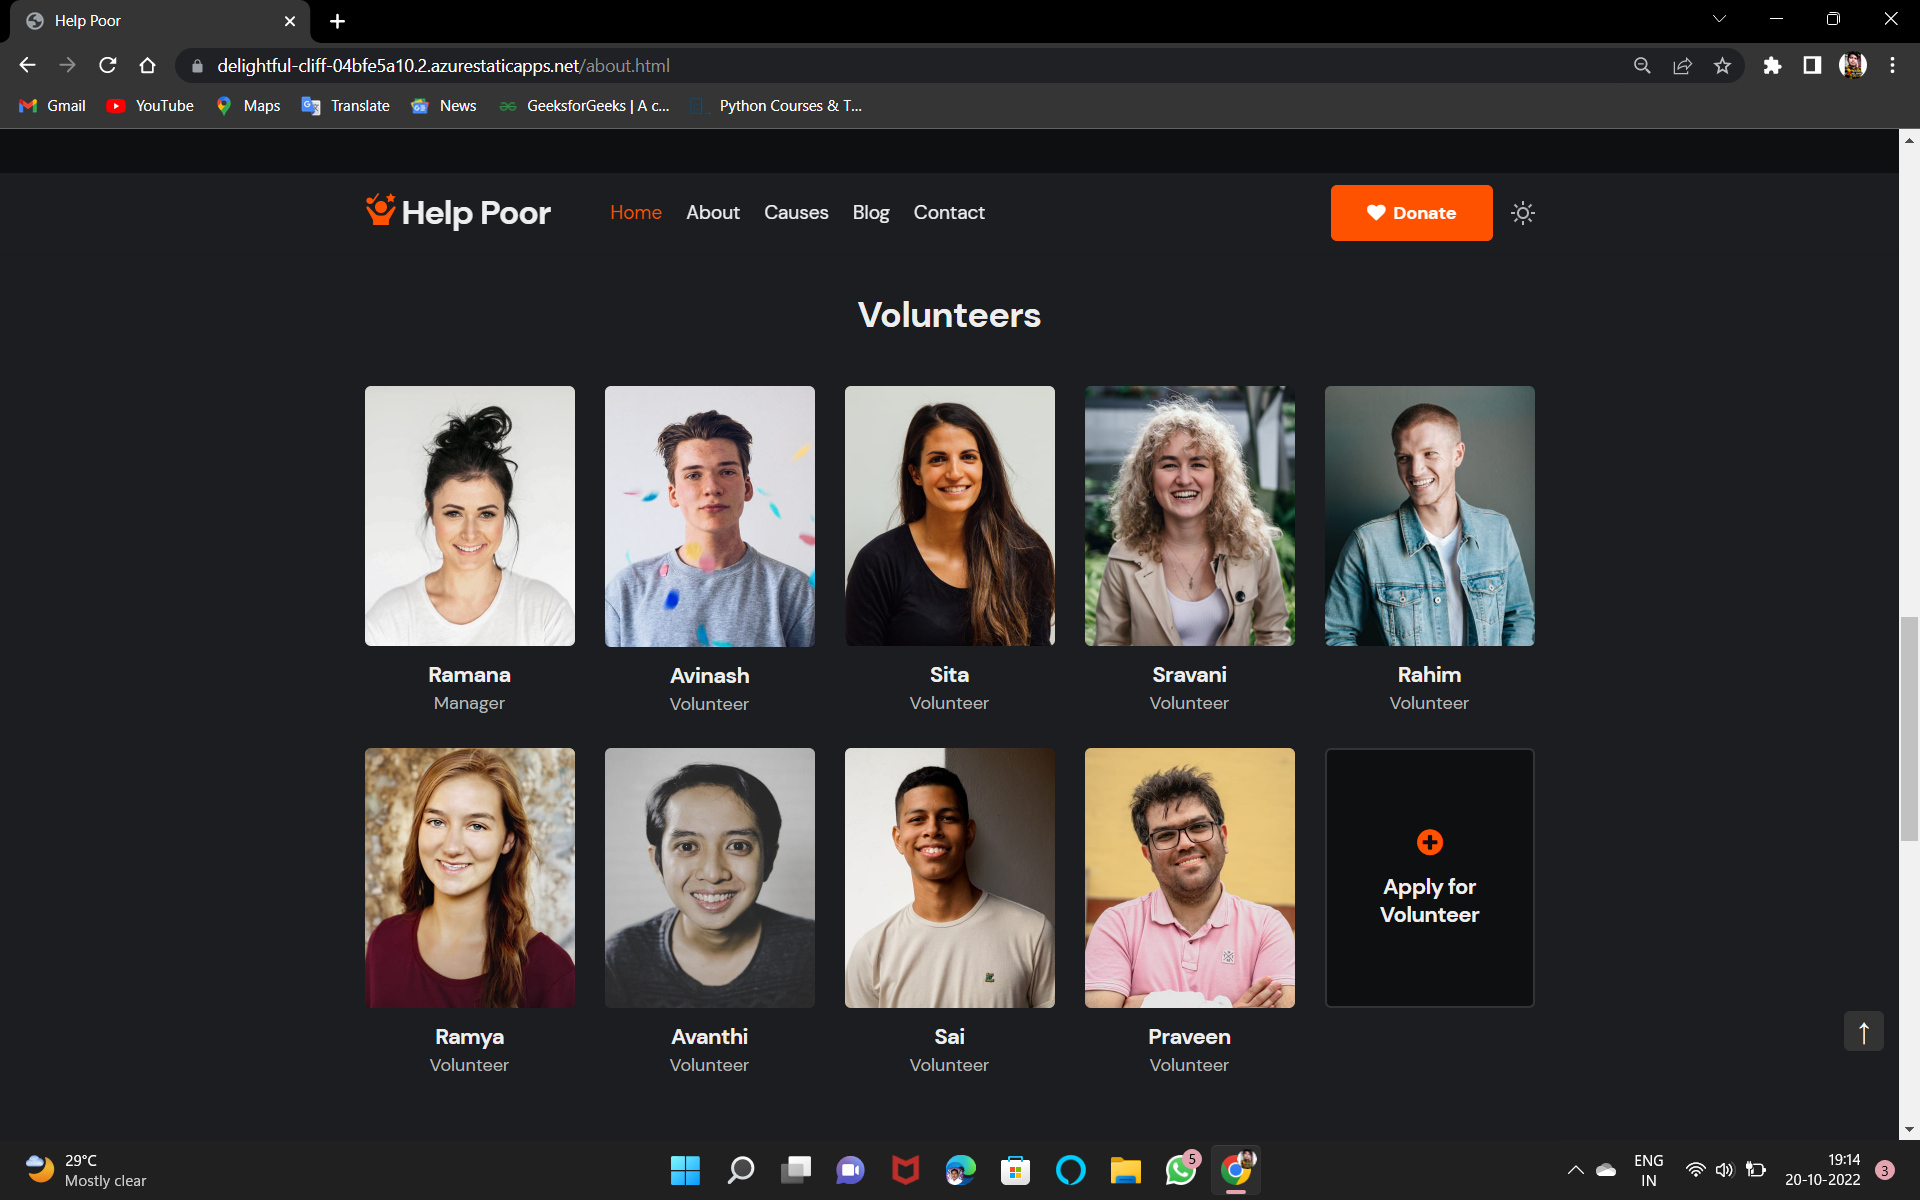
Task: Open the Chrome extensions puzzle icon
Action: tap(1772, 66)
